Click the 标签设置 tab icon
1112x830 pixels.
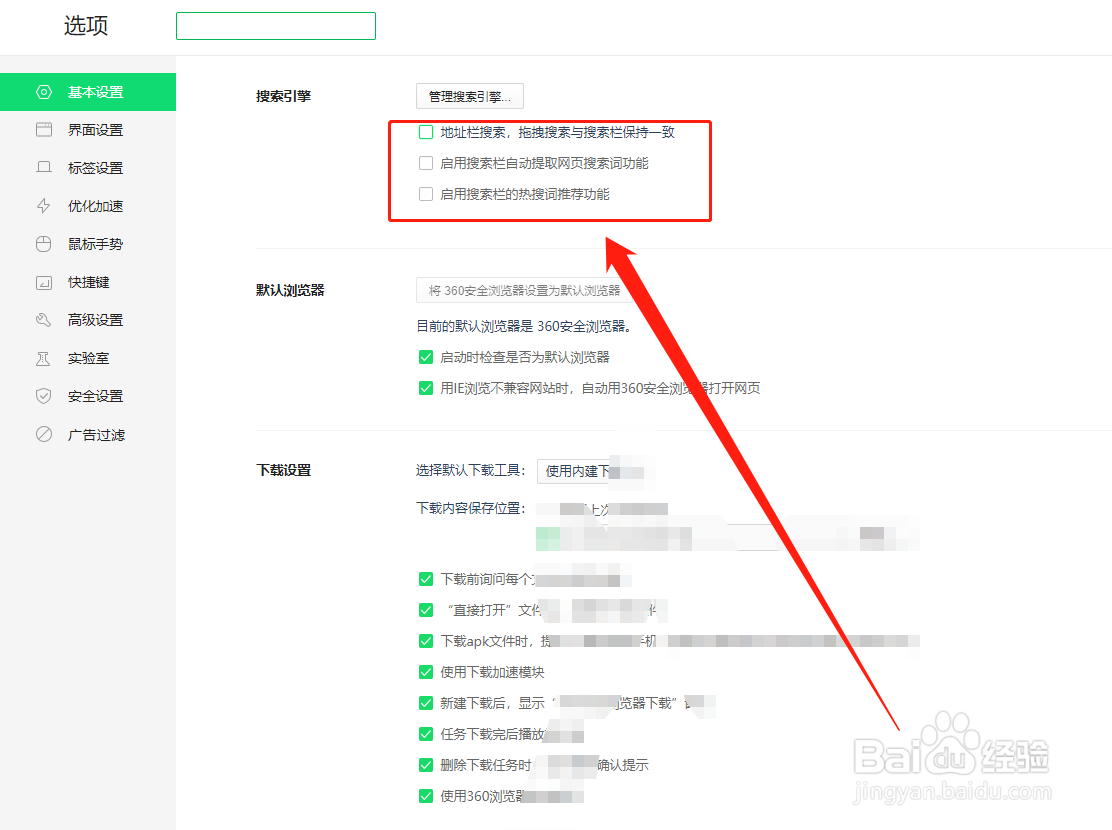pos(44,168)
